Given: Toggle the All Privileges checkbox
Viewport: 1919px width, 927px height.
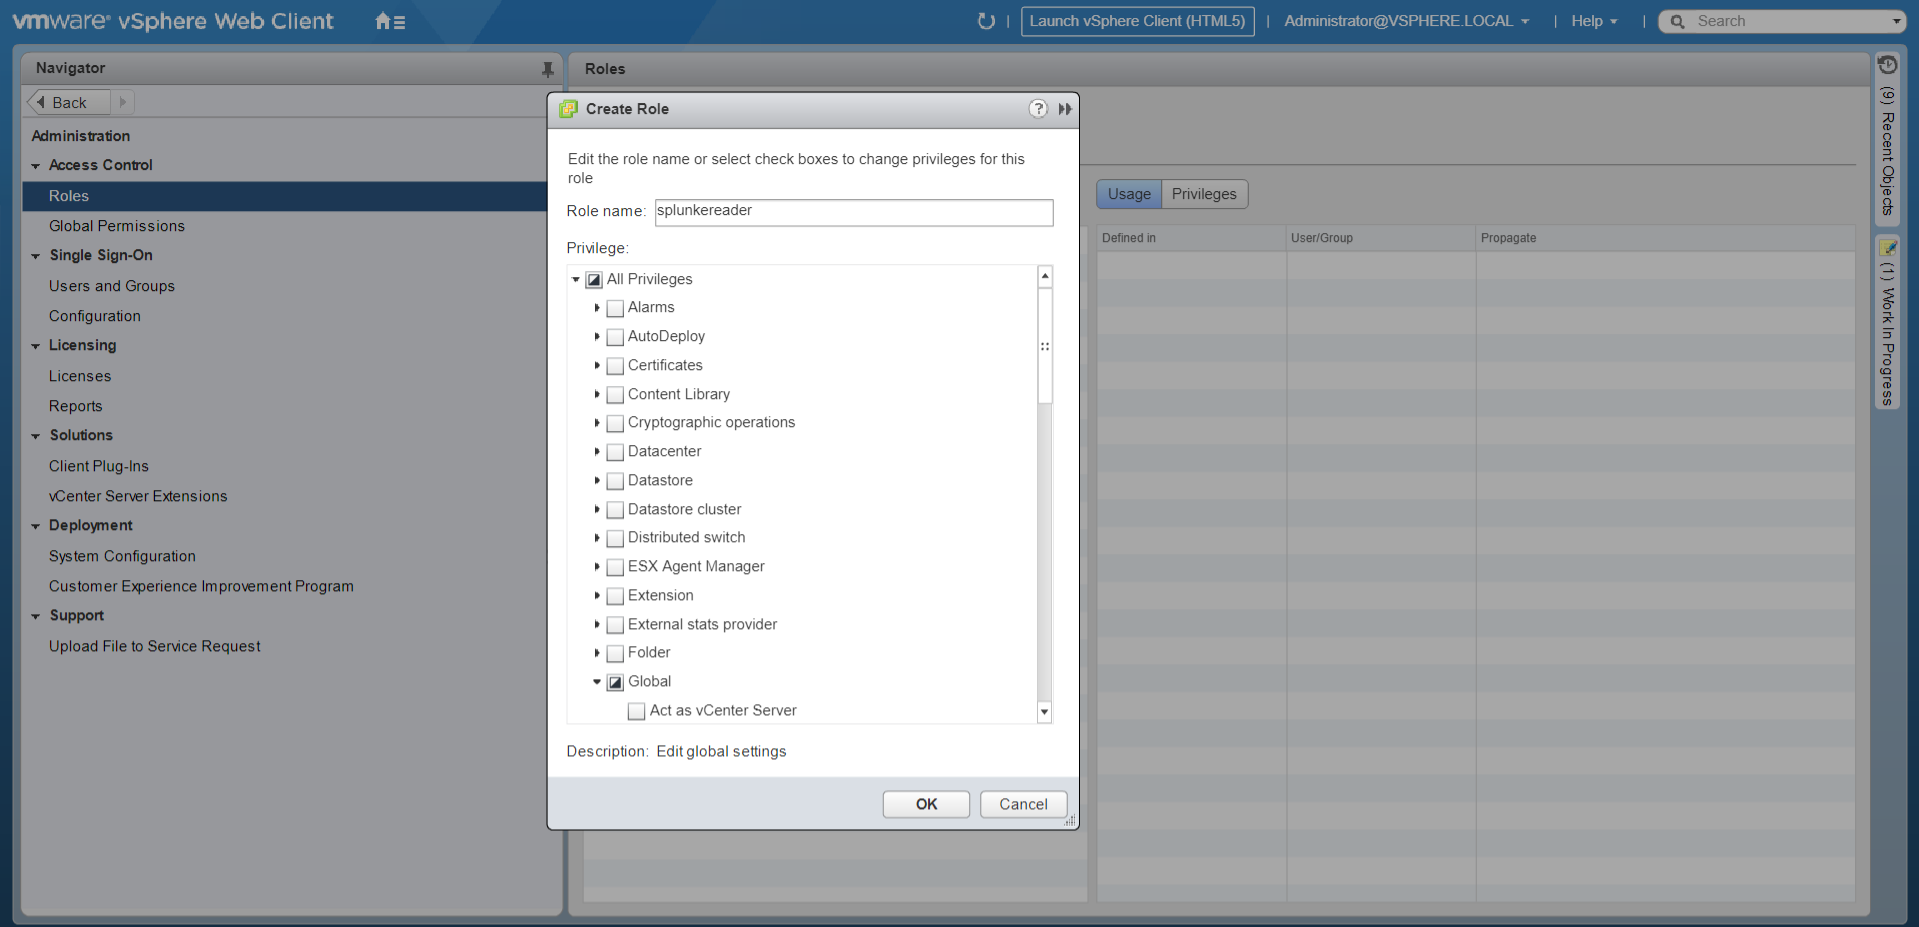Looking at the screenshot, I should click(594, 280).
